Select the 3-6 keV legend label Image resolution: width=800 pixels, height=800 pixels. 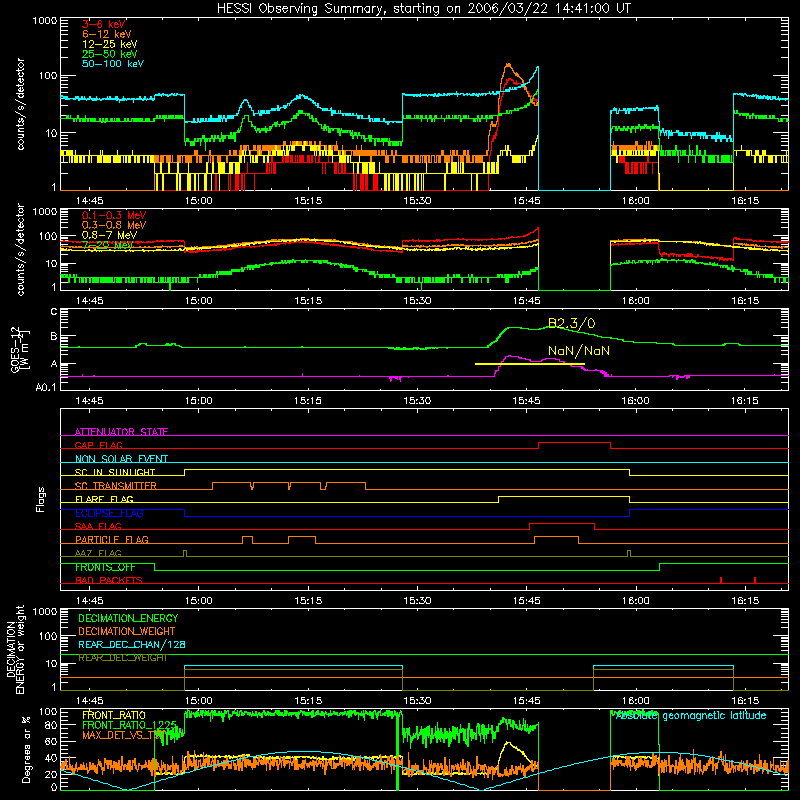tap(104, 24)
